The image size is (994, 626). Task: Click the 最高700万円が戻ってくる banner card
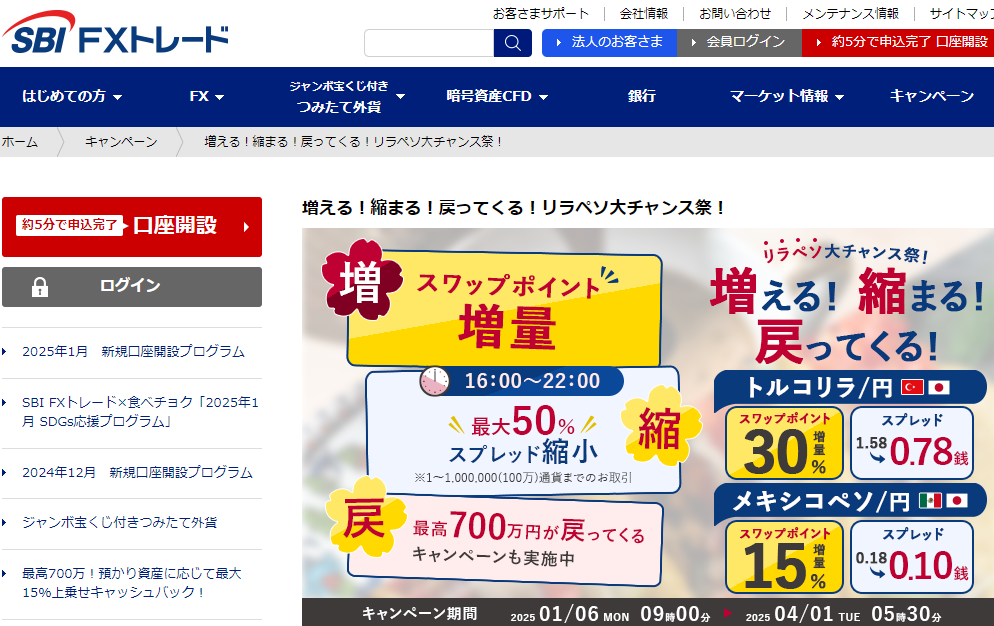(505, 542)
